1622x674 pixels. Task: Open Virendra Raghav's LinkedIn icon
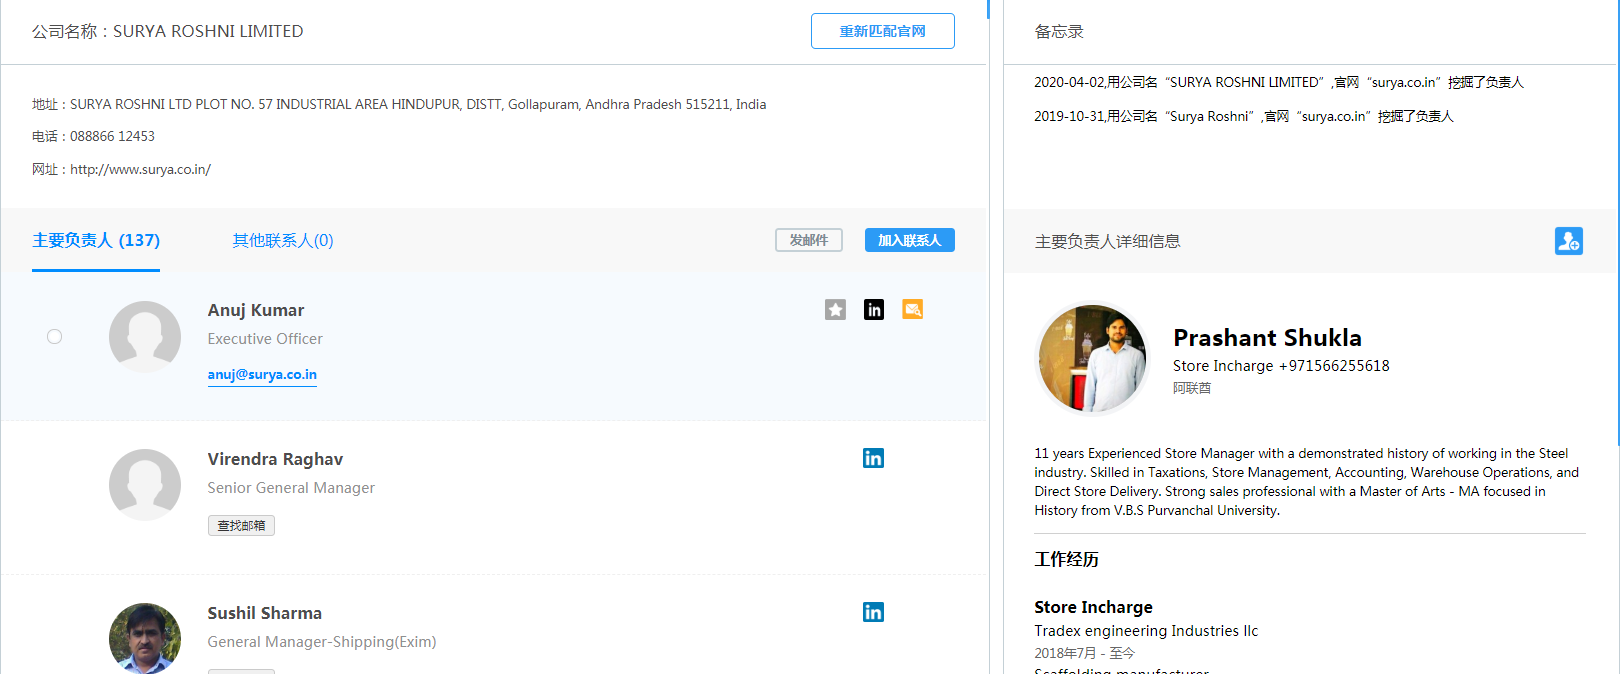click(x=873, y=458)
